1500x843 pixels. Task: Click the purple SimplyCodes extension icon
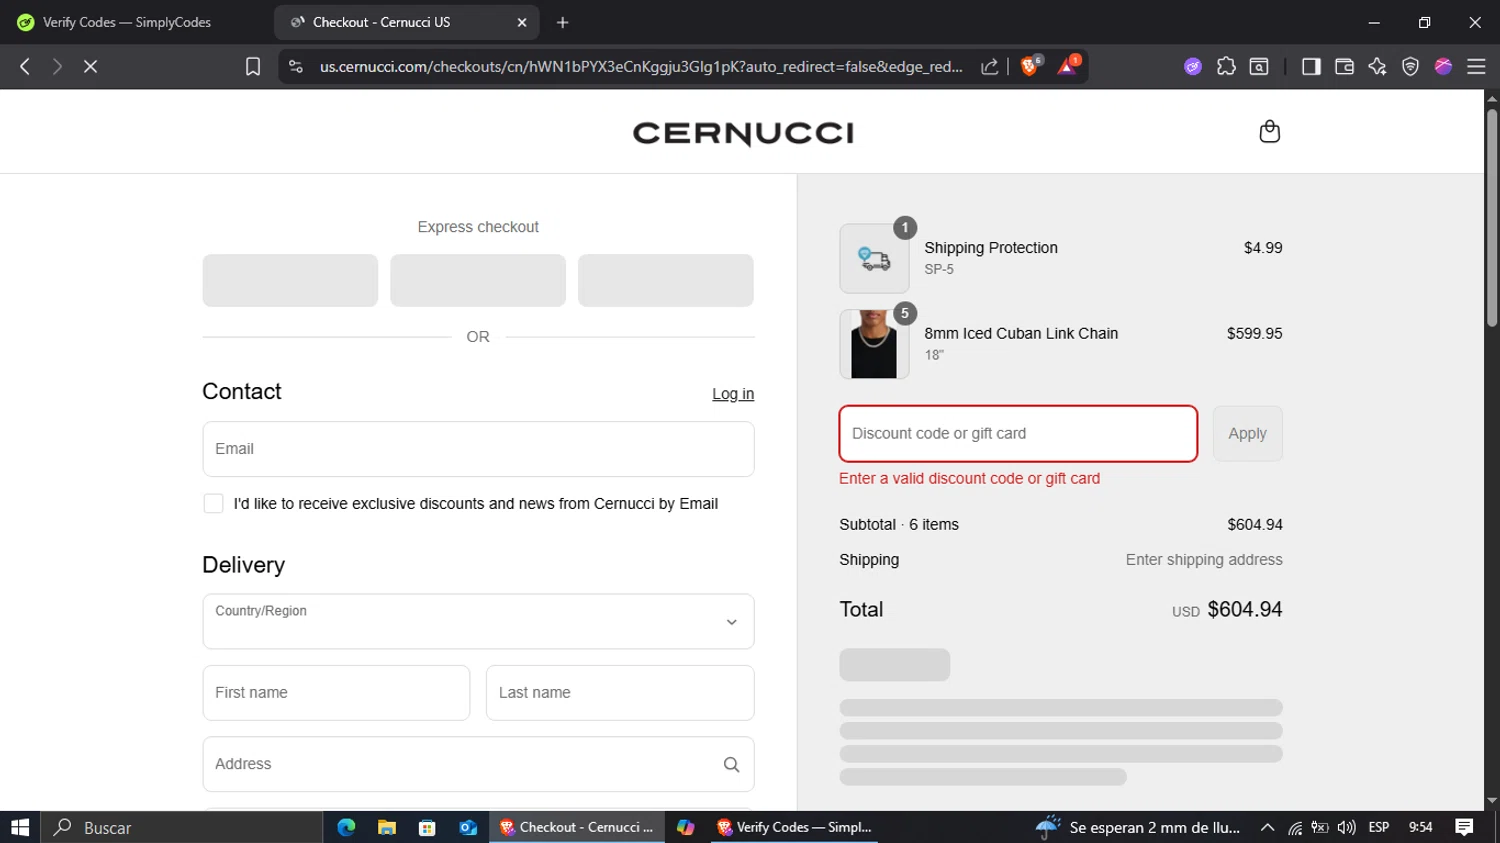tap(1192, 66)
